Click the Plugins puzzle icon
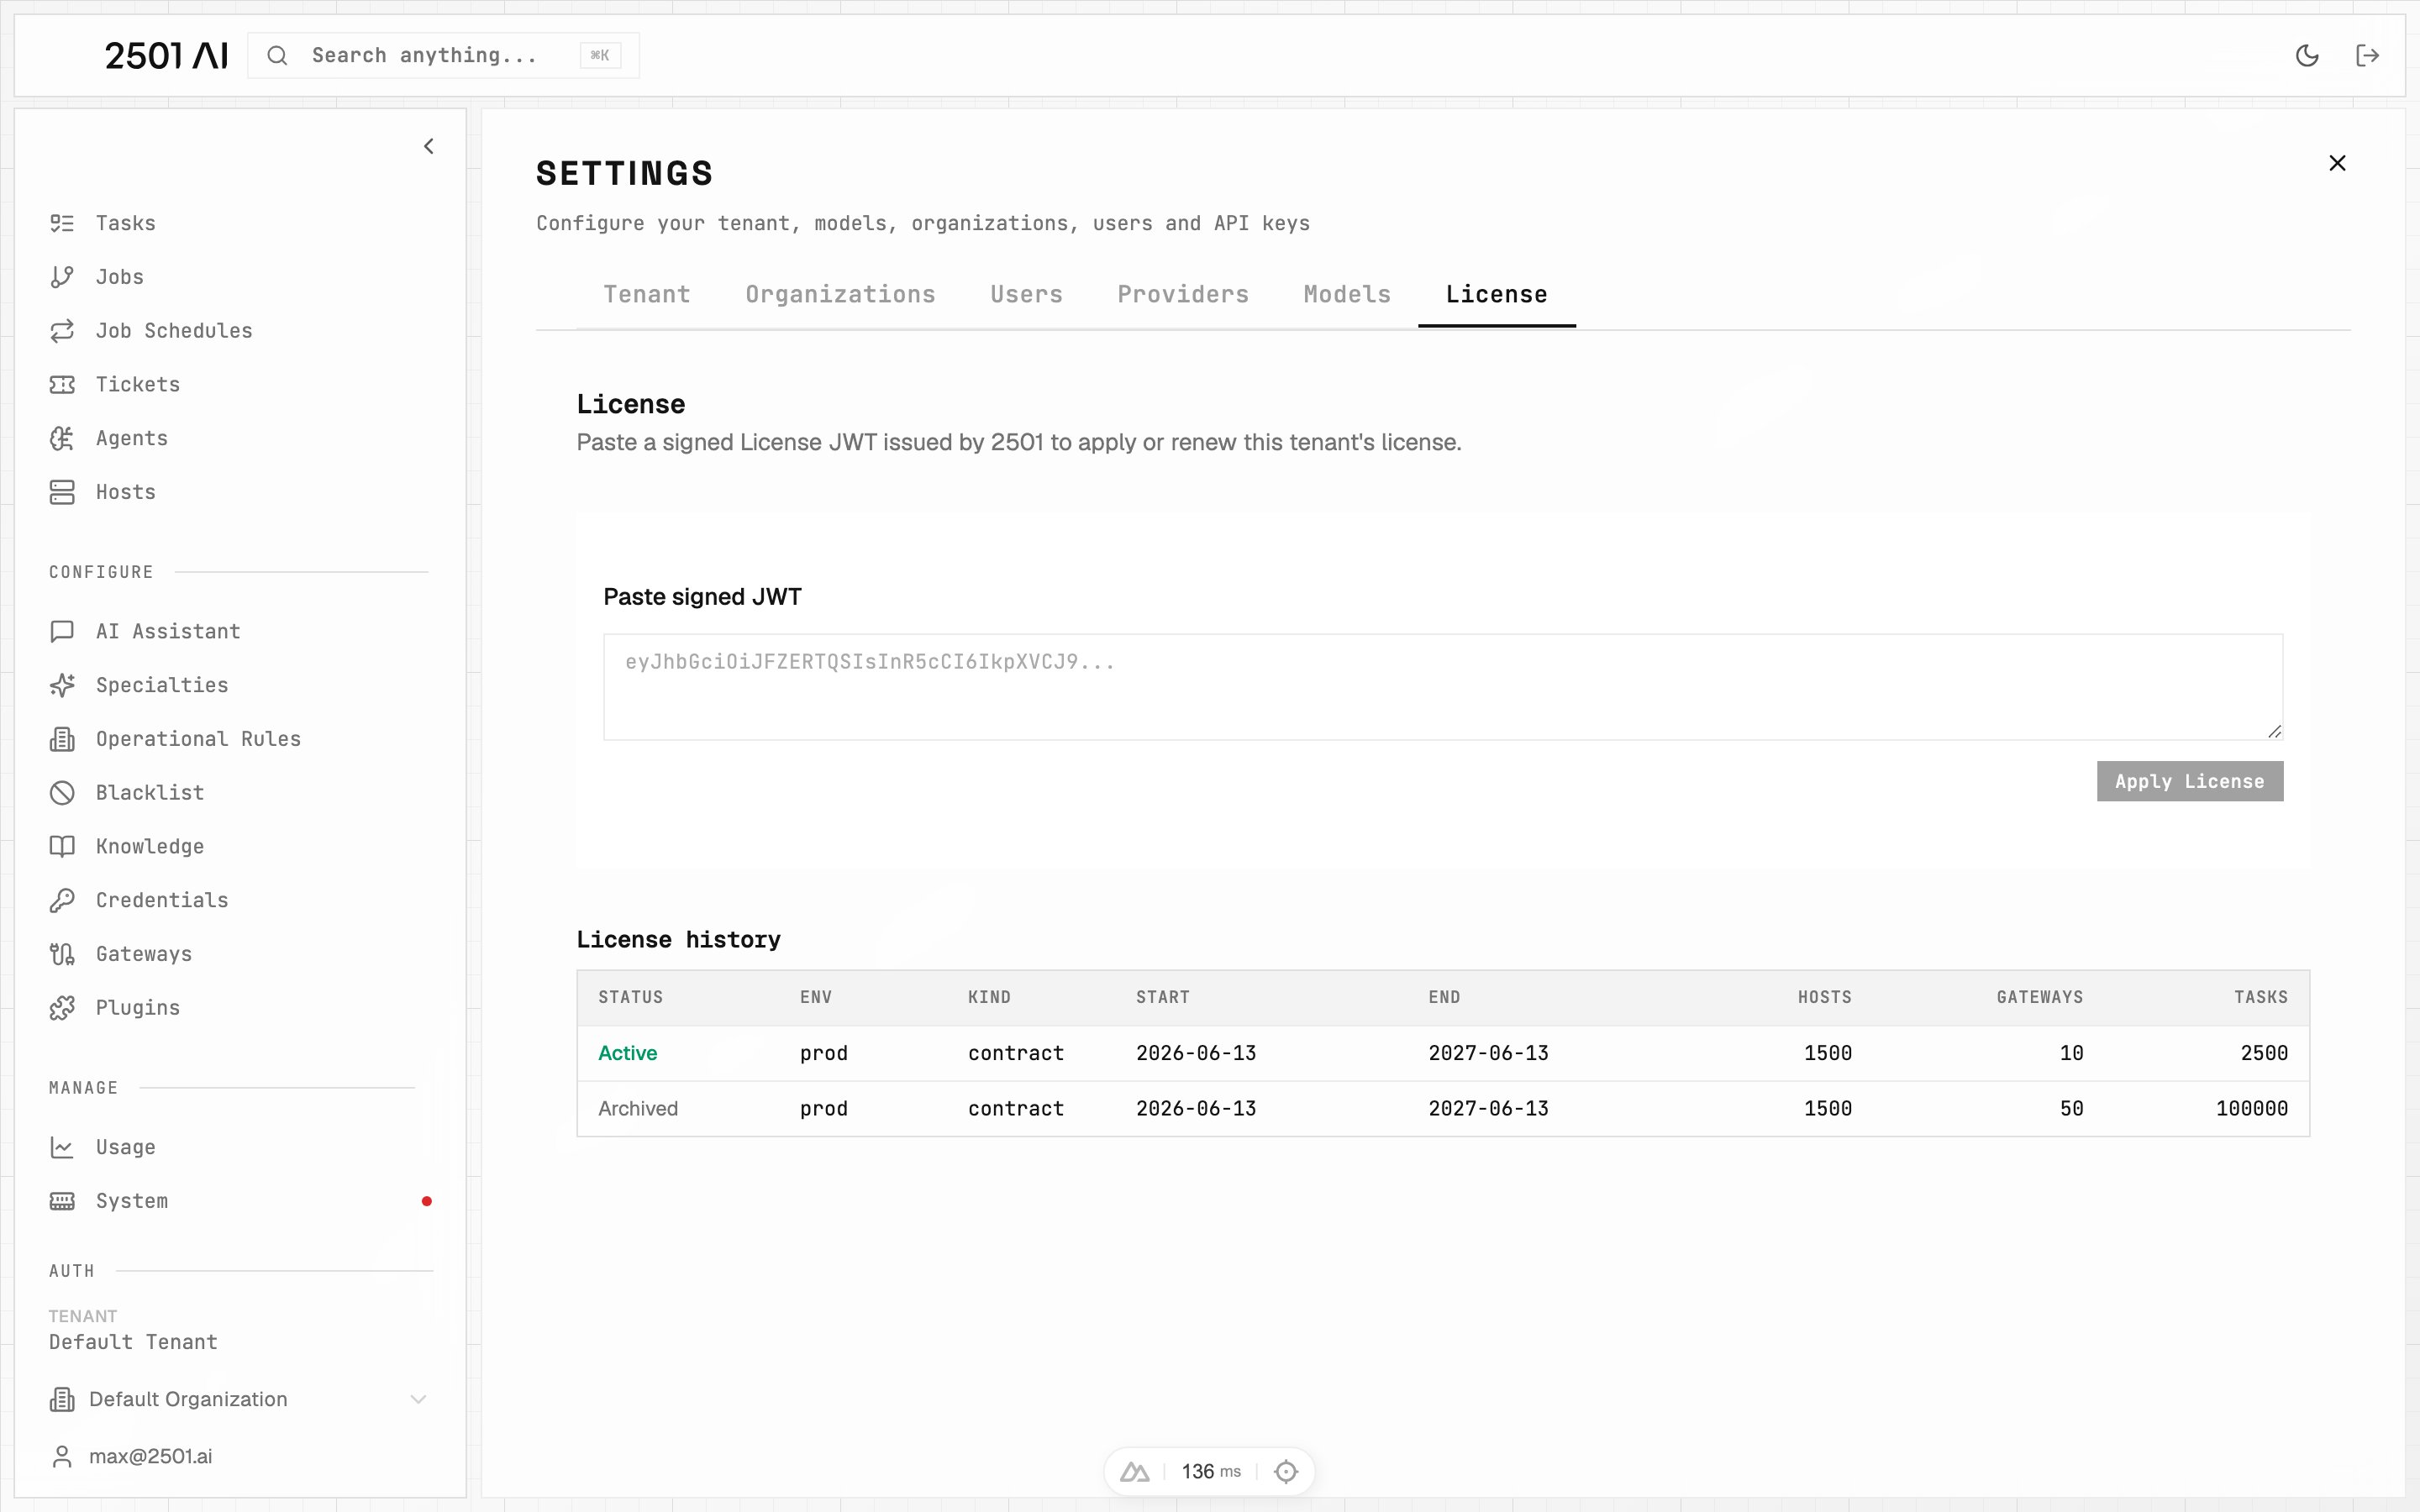This screenshot has height=1512, width=2420. 62,1008
